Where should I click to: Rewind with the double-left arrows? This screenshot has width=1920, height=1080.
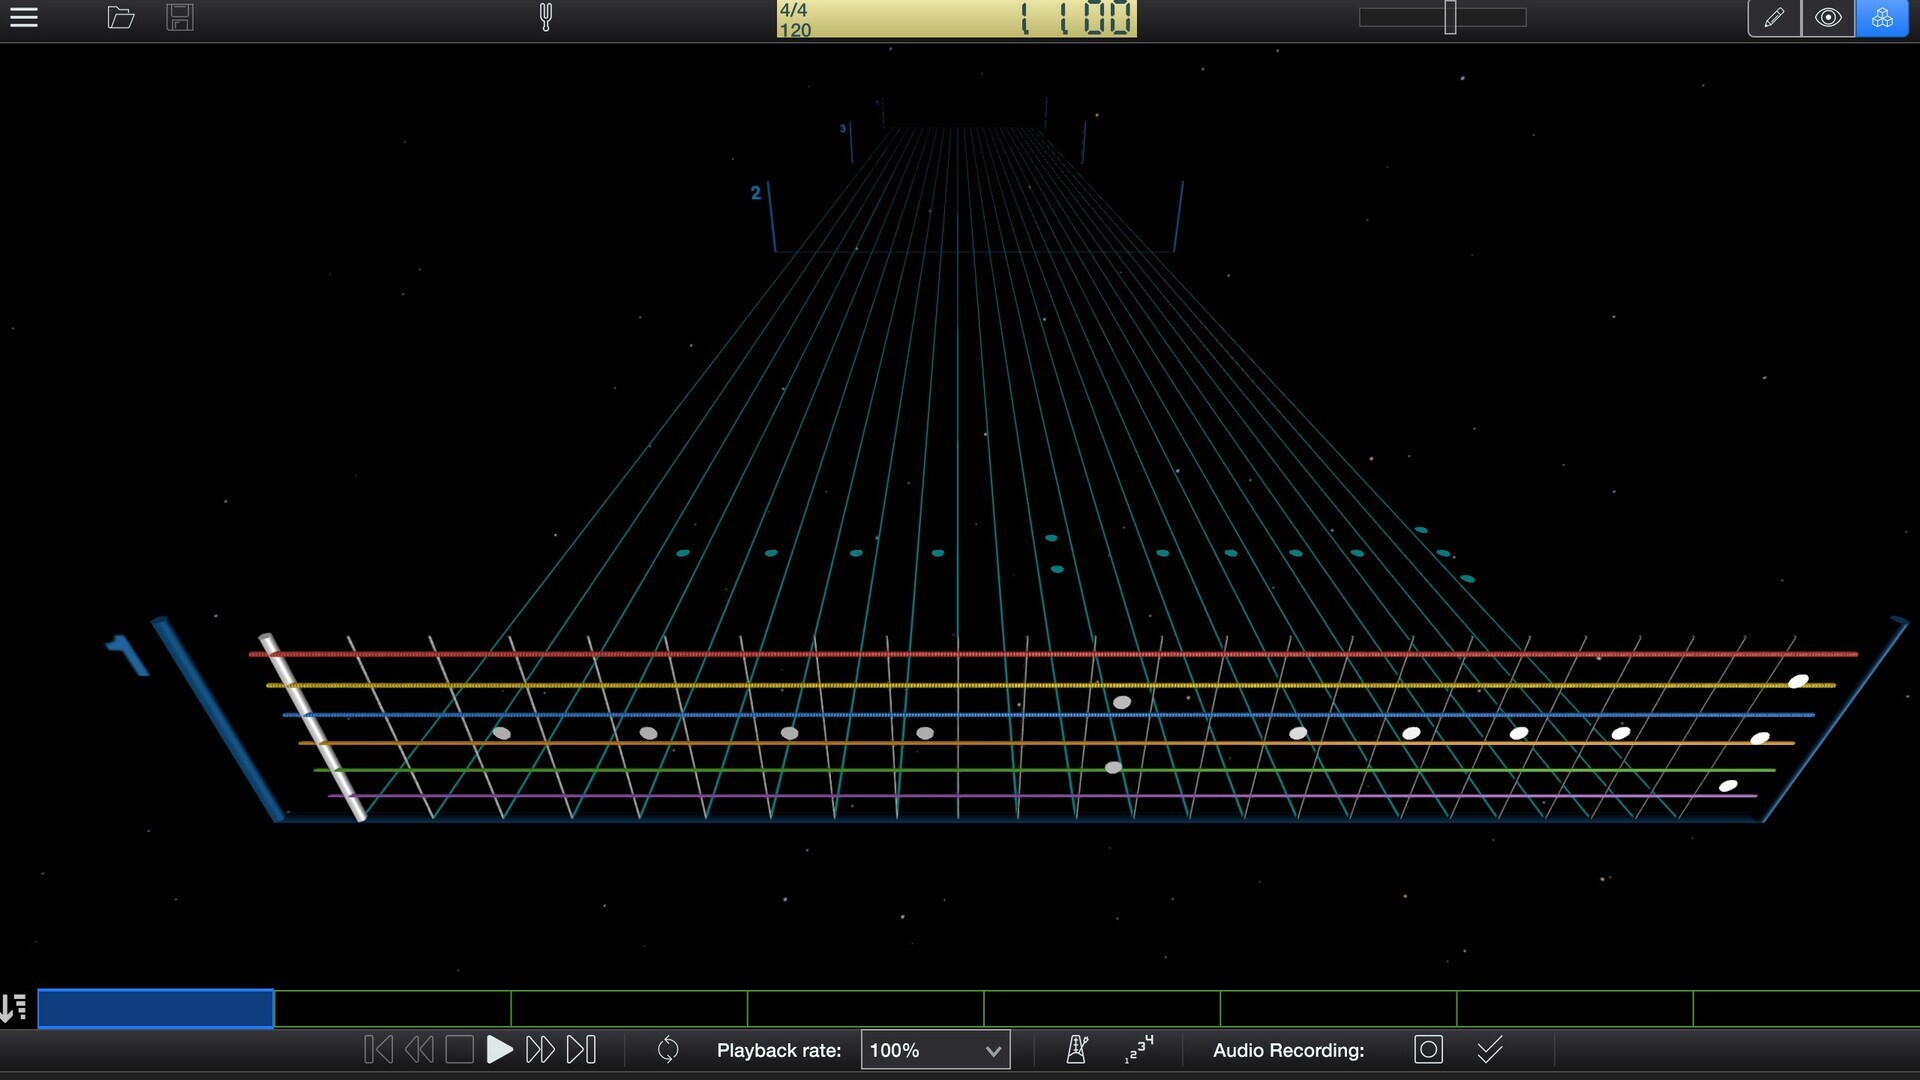419,1050
